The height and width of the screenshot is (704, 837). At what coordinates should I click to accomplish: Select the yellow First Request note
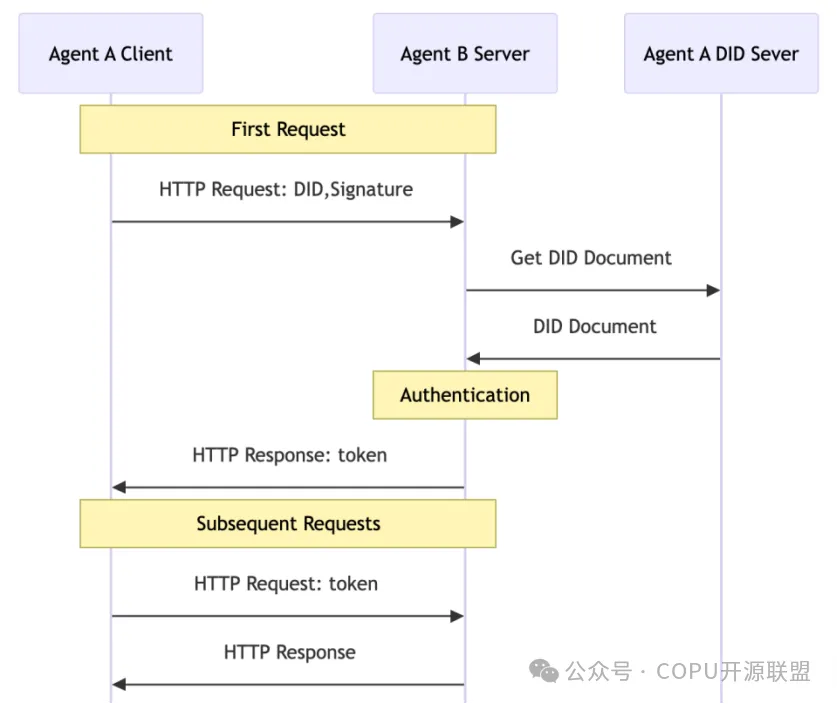tap(288, 130)
